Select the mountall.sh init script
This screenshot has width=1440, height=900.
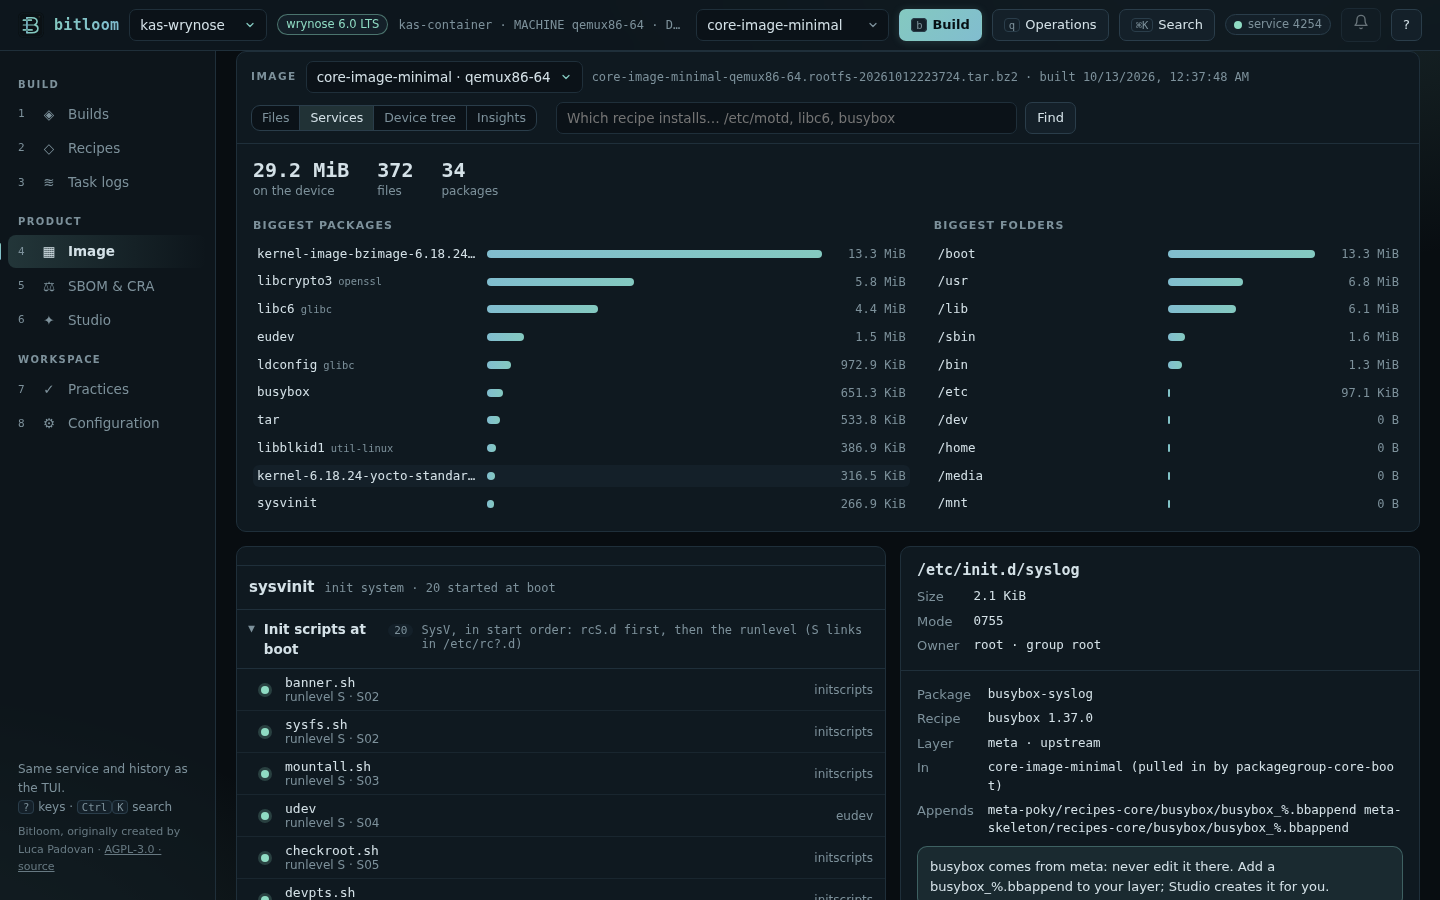click(561, 774)
